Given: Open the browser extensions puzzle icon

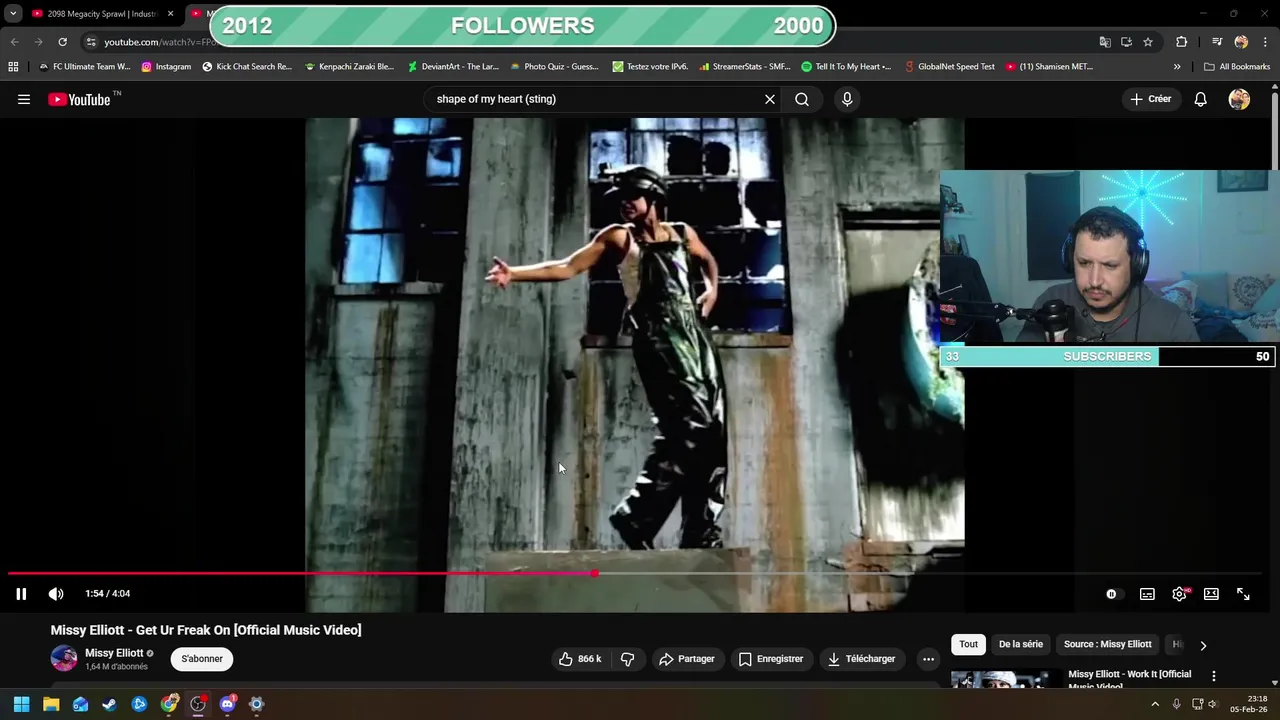Looking at the screenshot, I should pos(1181,42).
